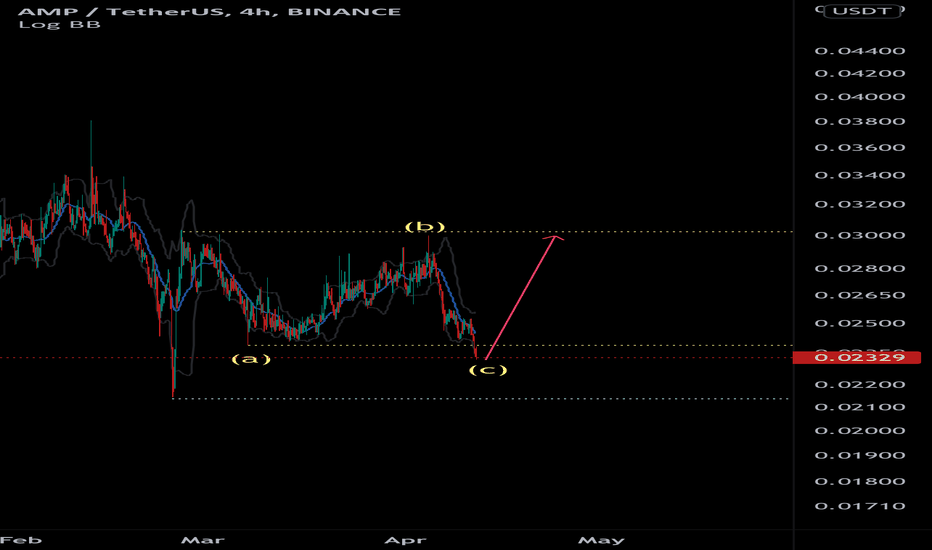Click the Mar label on time axis
The width and height of the screenshot is (932, 550).
(203, 540)
